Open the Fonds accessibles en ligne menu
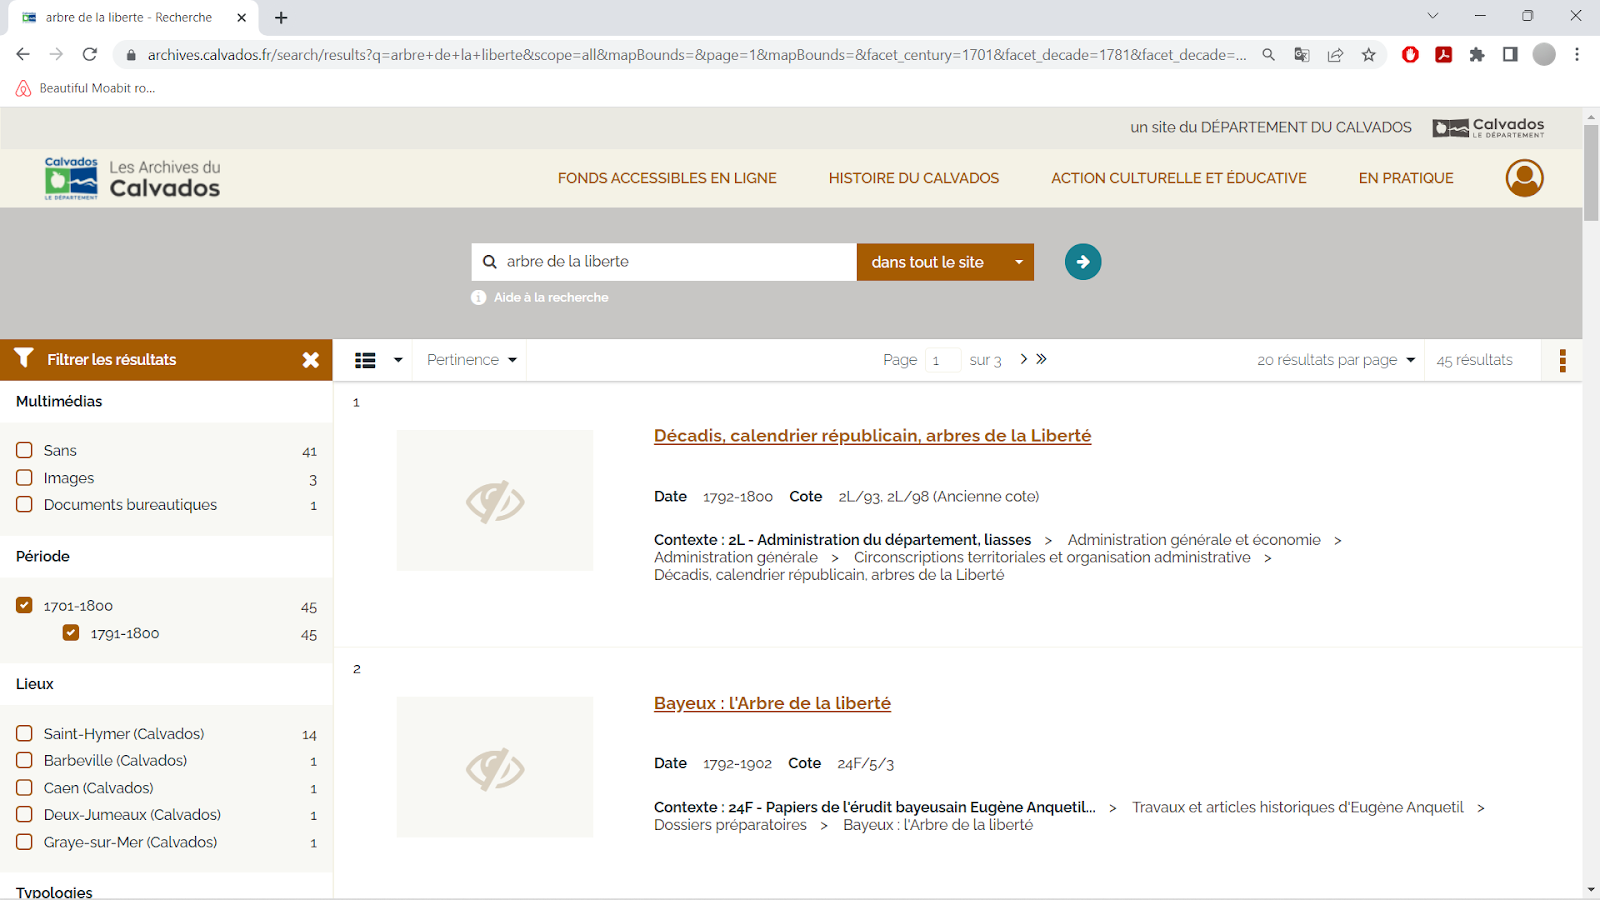Image resolution: width=1600 pixels, height=900 pixels. (x=667, y=178)
